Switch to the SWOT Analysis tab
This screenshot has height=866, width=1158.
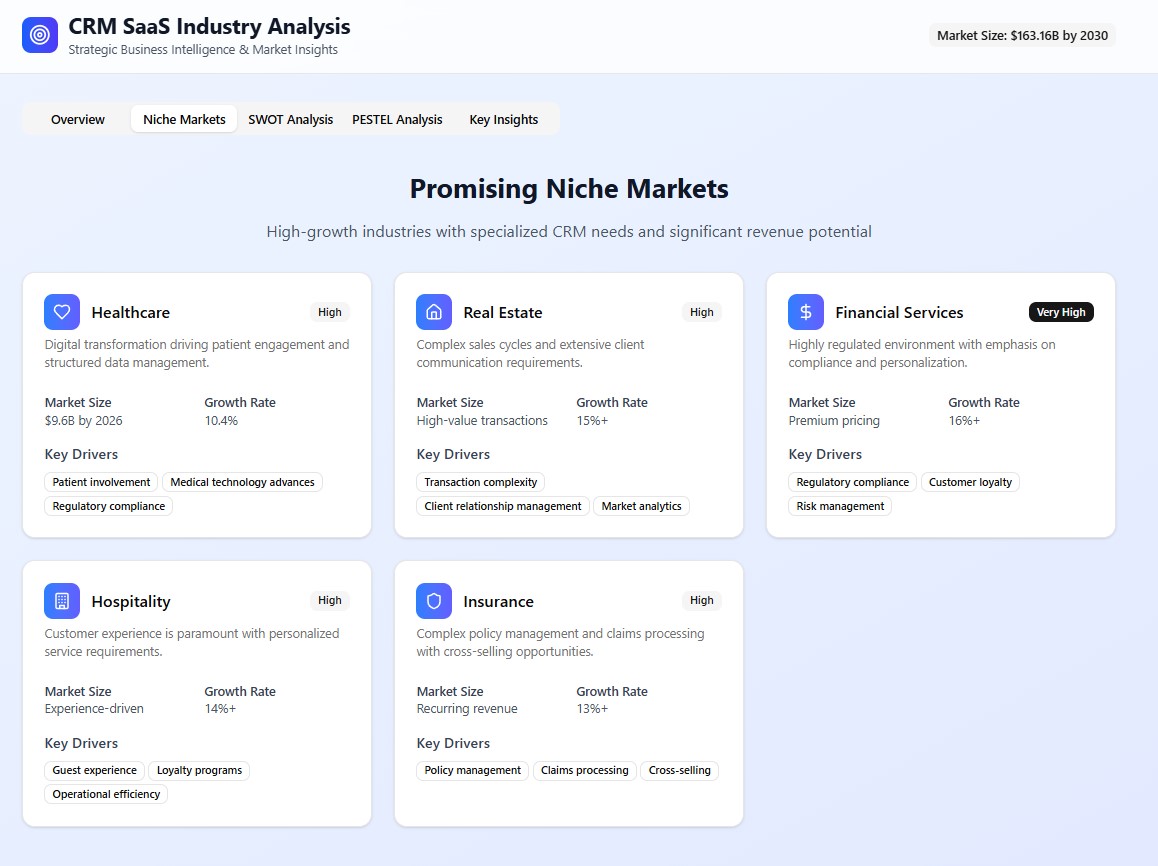(x=290, y=119)
